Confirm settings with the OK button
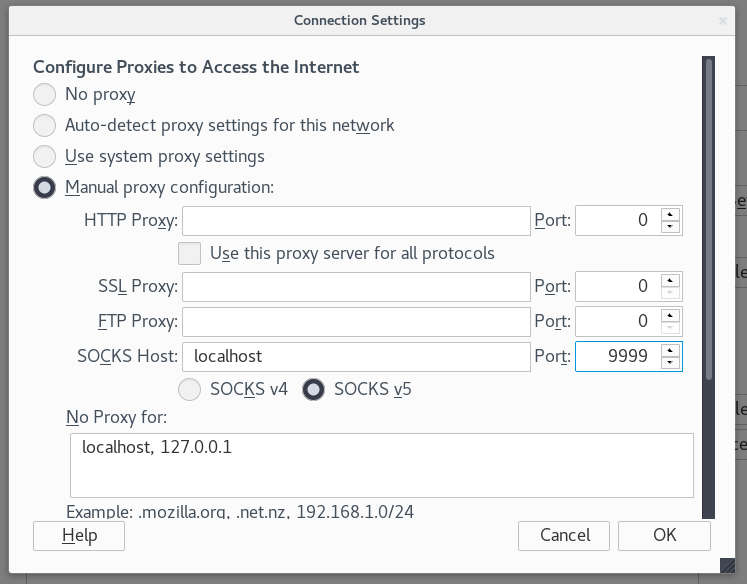The width and height of the screenshot is (747, 584). coord(664,535)
